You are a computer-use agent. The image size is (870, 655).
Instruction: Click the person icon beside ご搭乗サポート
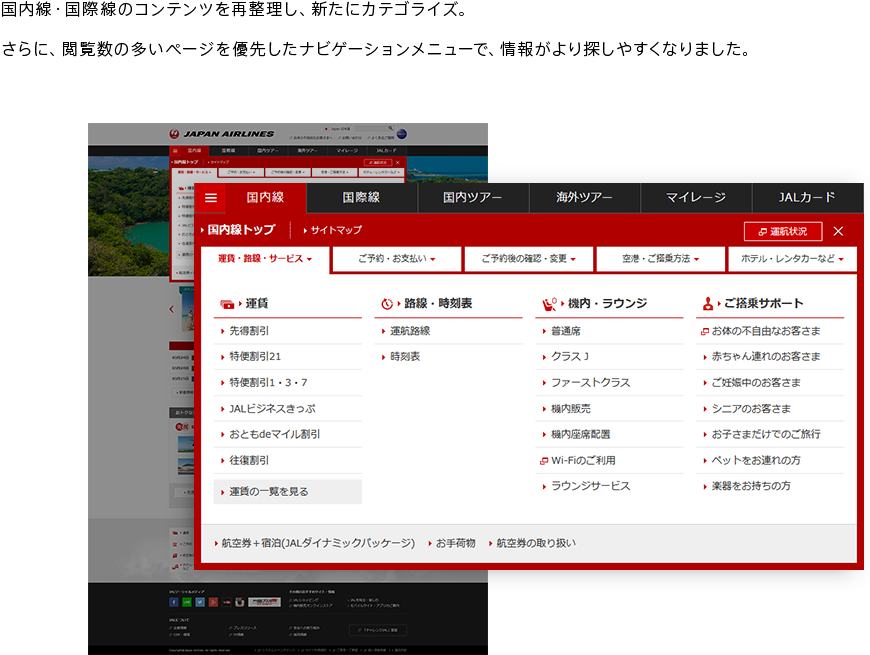[709, 302]
